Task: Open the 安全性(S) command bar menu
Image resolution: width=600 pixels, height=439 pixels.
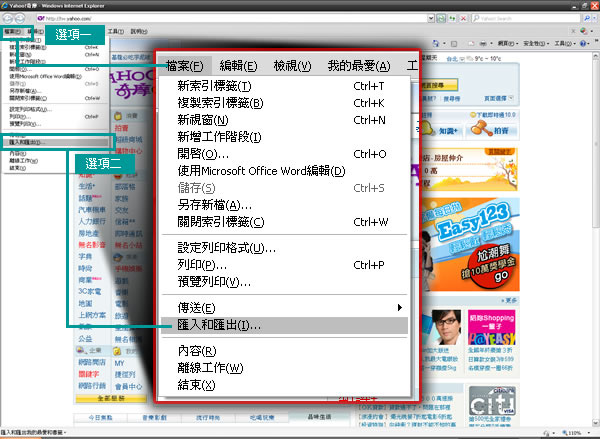Action: point(536,44)
